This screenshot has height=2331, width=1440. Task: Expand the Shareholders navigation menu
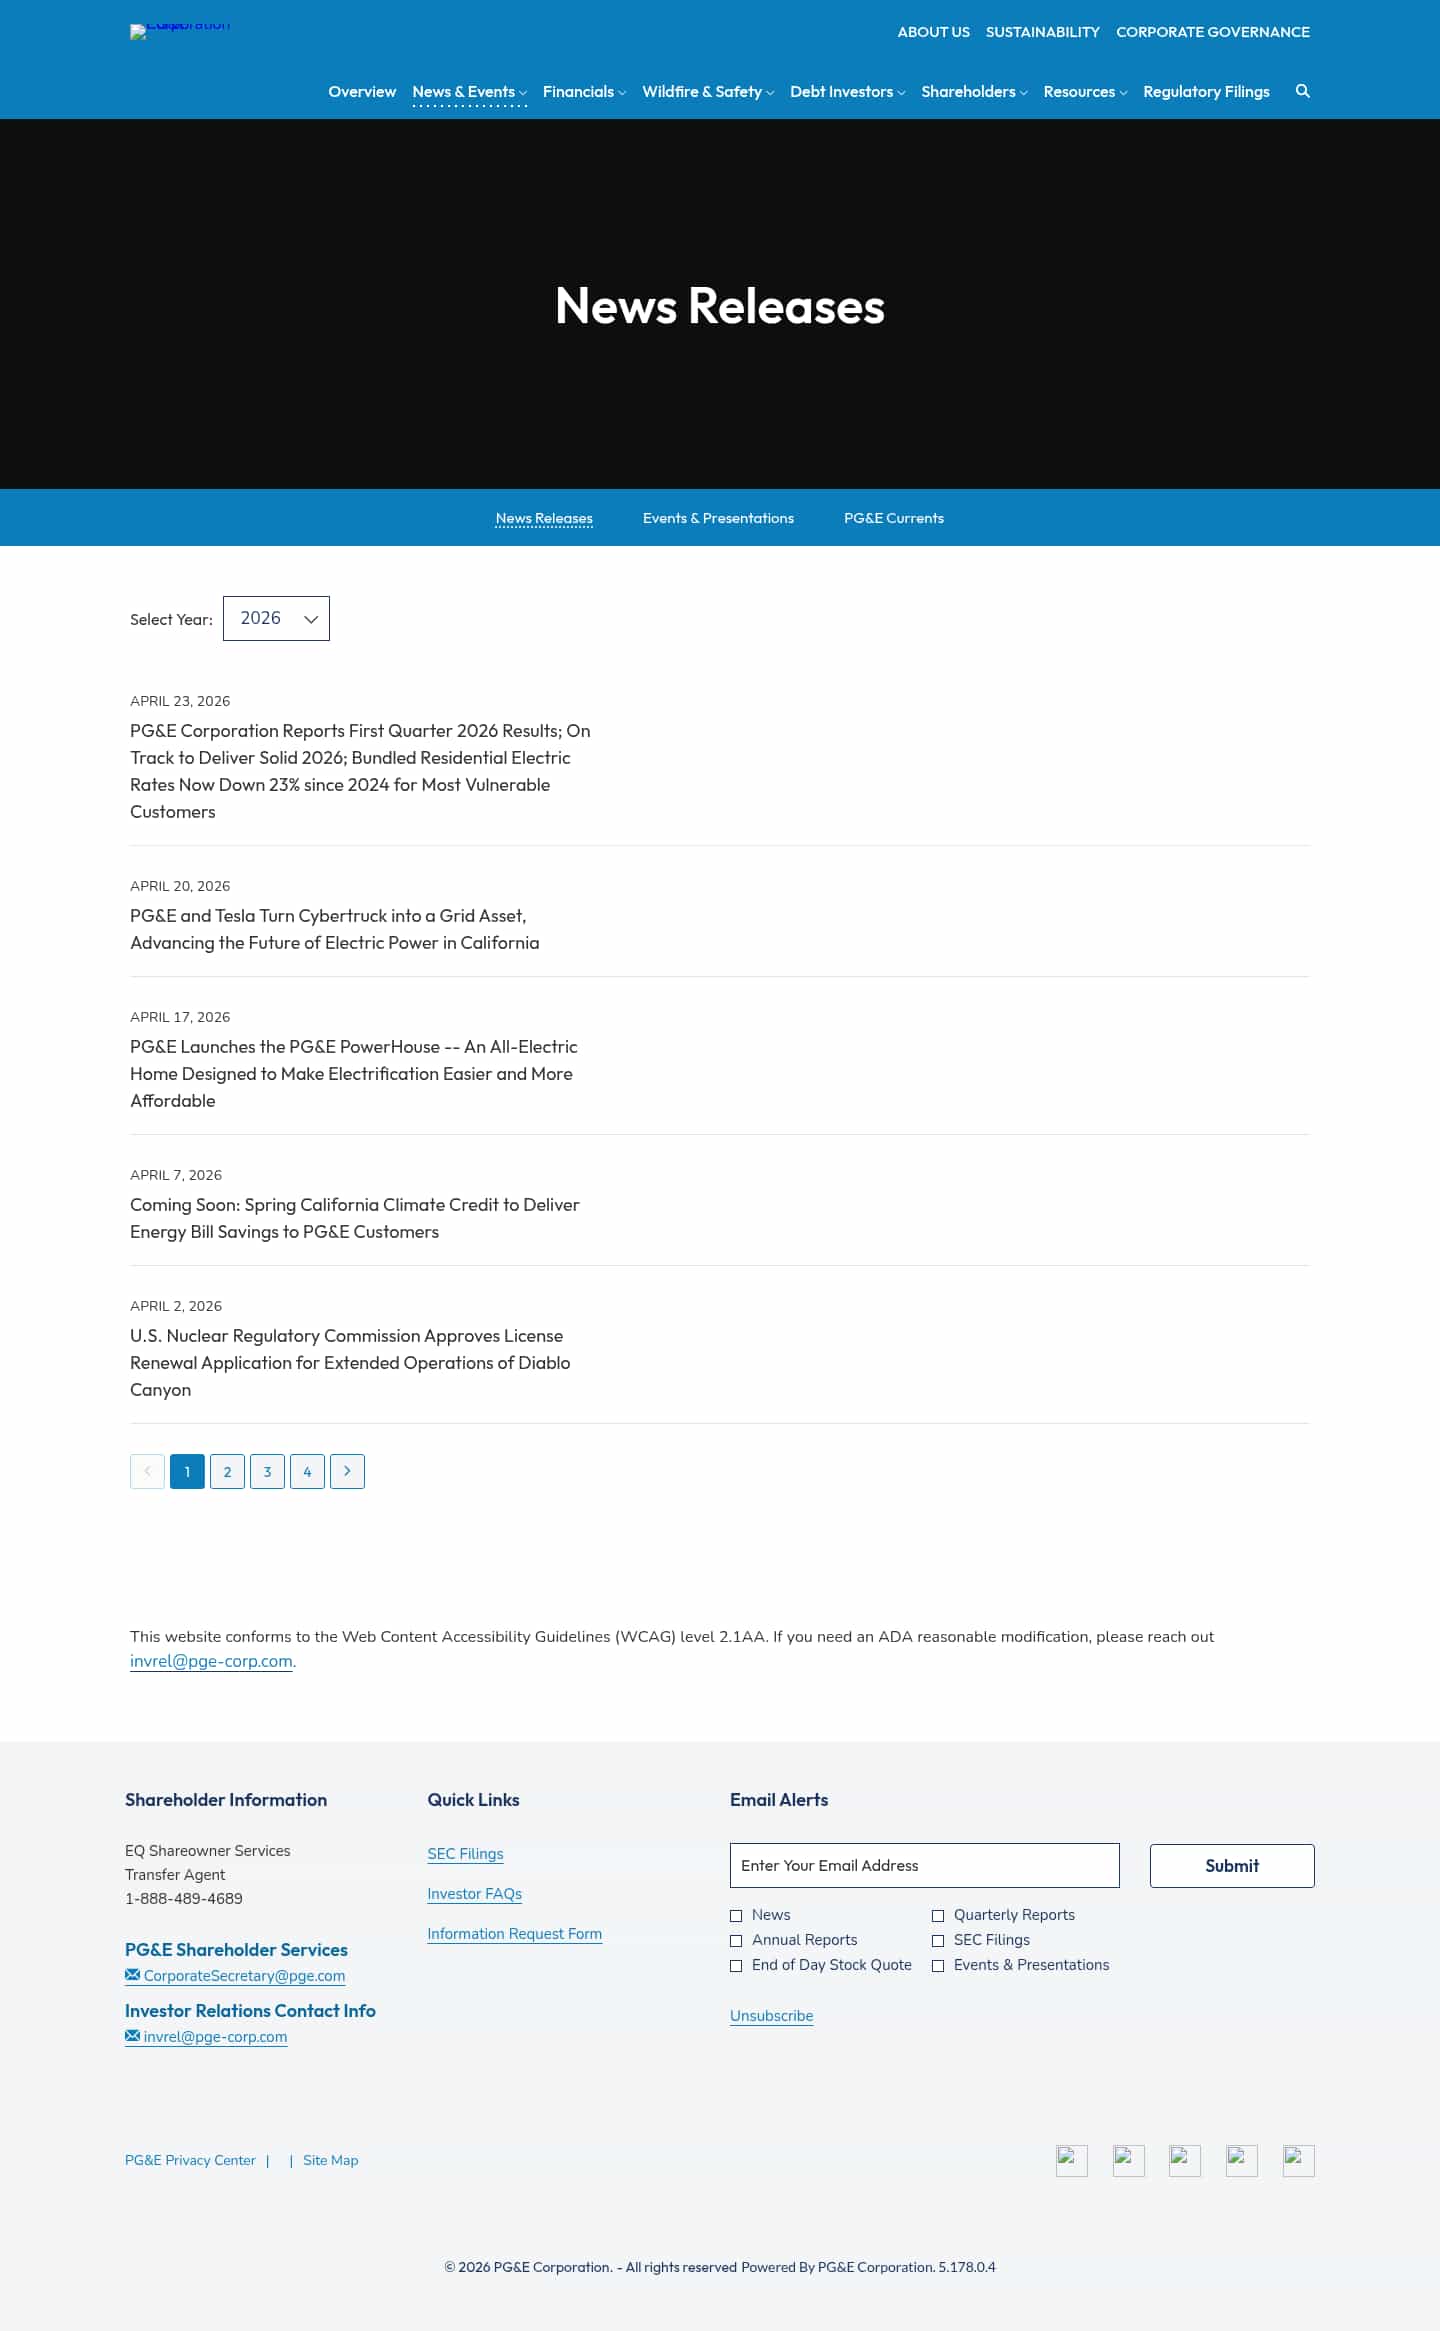pos(974,92)
